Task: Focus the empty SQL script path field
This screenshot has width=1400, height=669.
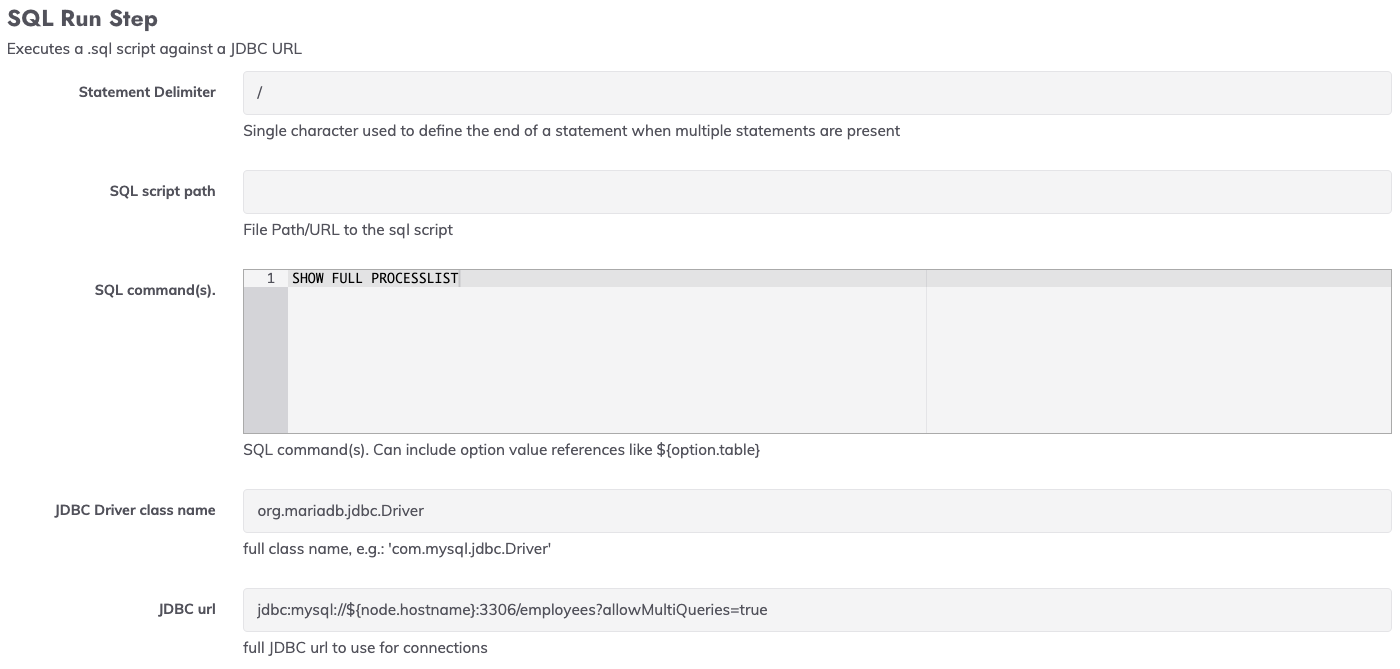Action: tap(817, 191)
